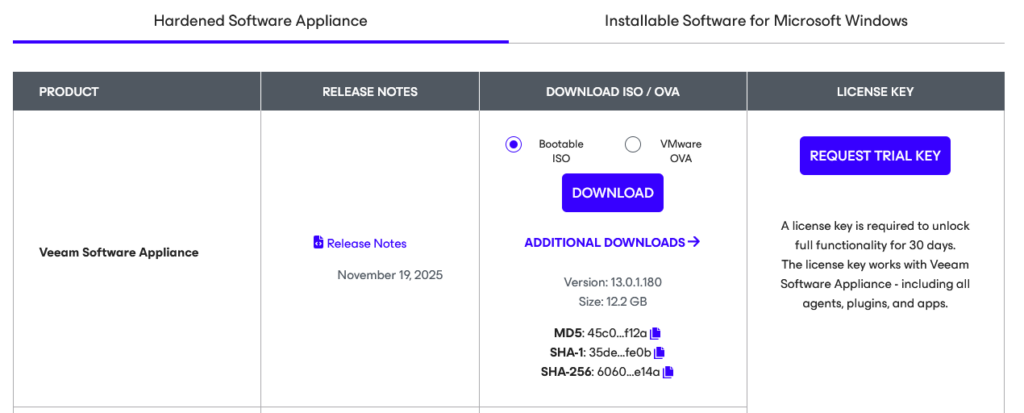
Task: Copy the MD5 checksum using its copy icon
Action: tap(656, 333)
